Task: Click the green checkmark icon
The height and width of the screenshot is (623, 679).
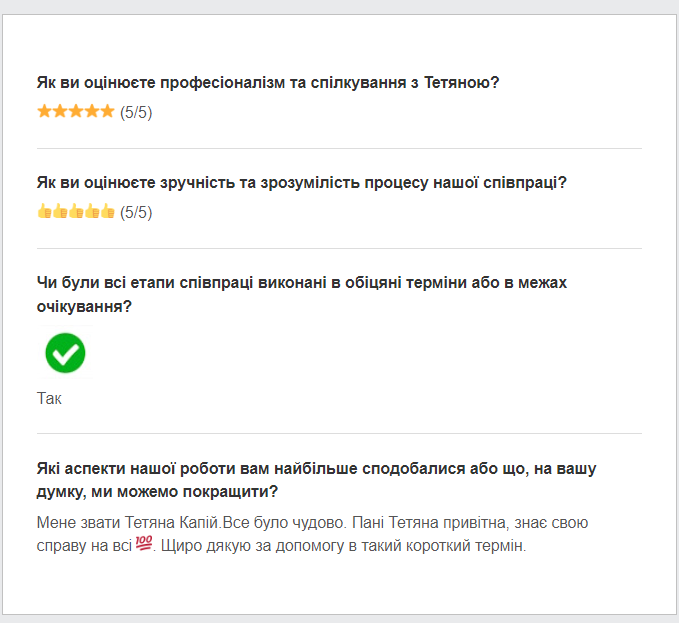Action: pos(65,353)
